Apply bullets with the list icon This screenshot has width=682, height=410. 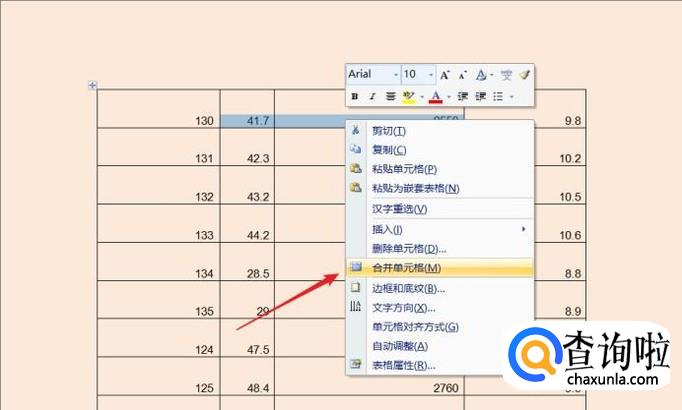[498, 96]
